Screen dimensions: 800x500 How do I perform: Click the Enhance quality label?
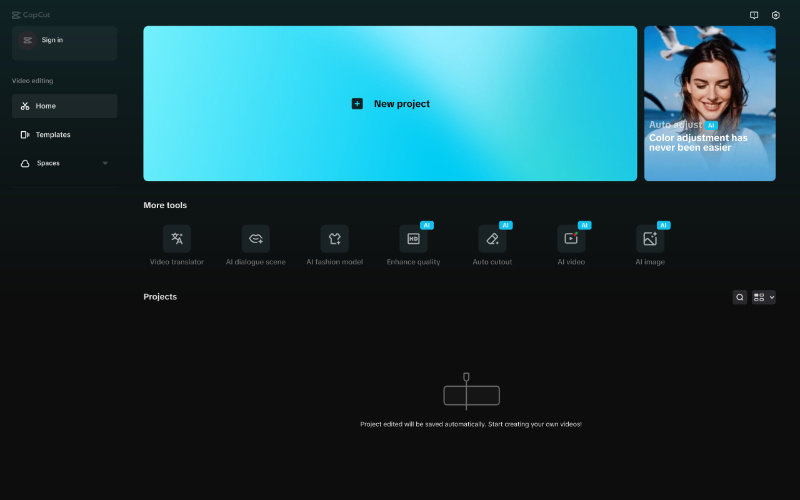coord(413,262)
